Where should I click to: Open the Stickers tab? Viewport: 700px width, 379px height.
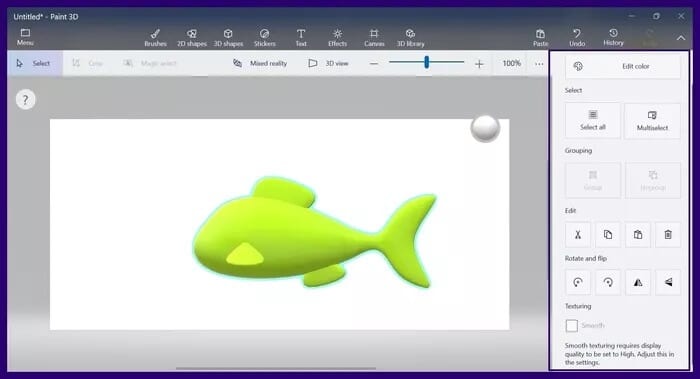(265, 37)
